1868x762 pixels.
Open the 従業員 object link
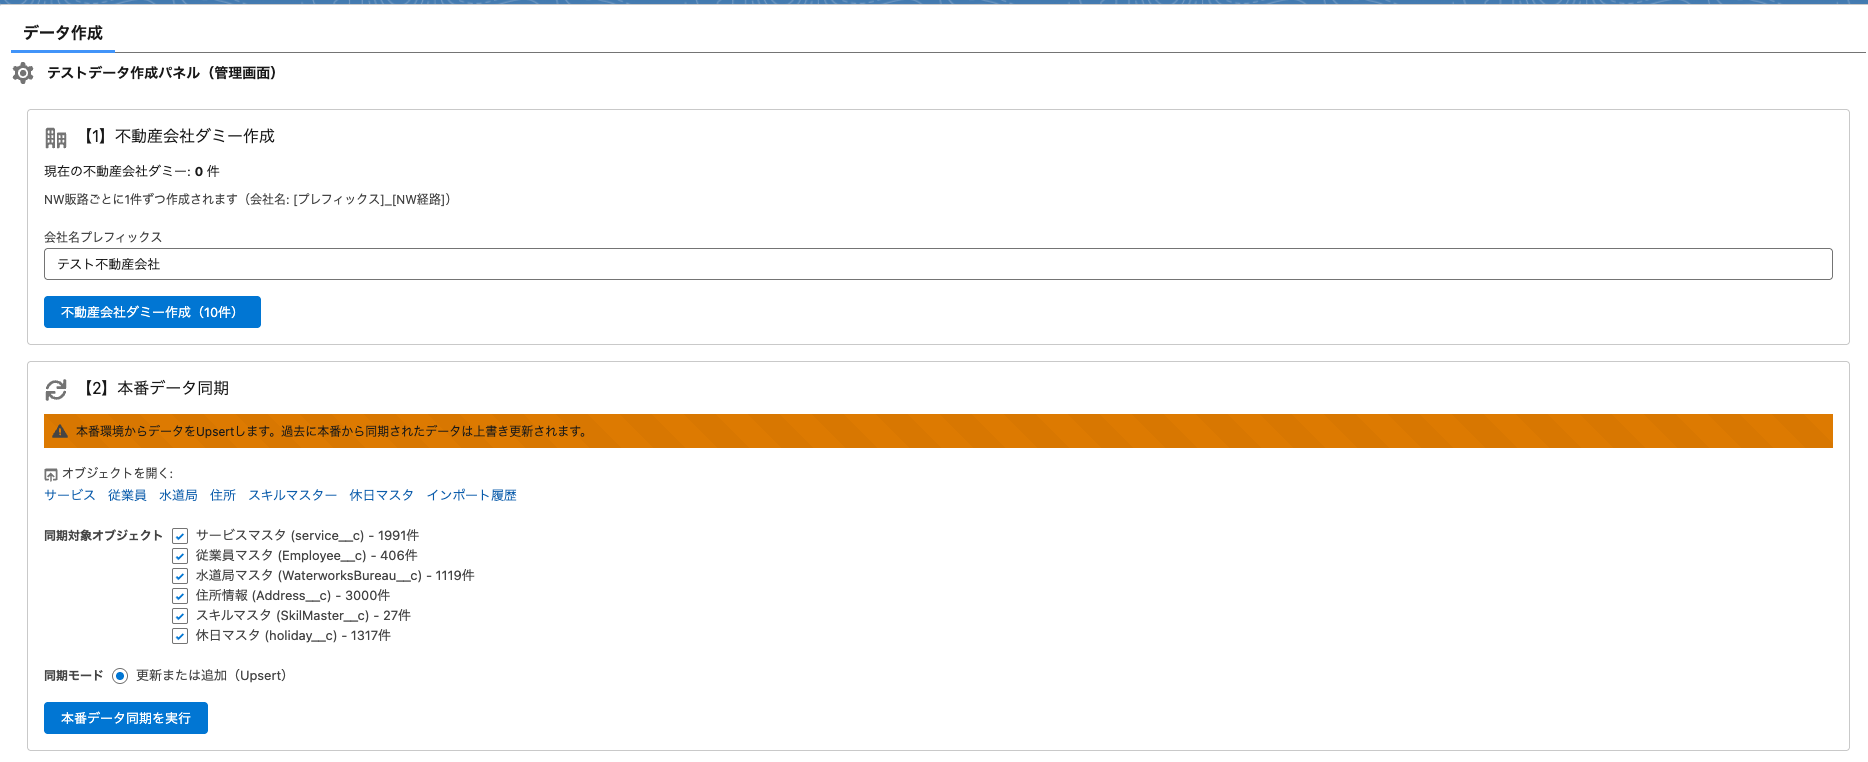pos(127,495)
